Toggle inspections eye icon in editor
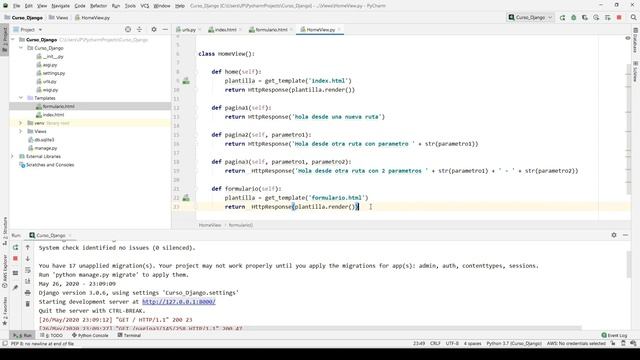This screenshot has height=360, width=640. (x=628, y=38)
